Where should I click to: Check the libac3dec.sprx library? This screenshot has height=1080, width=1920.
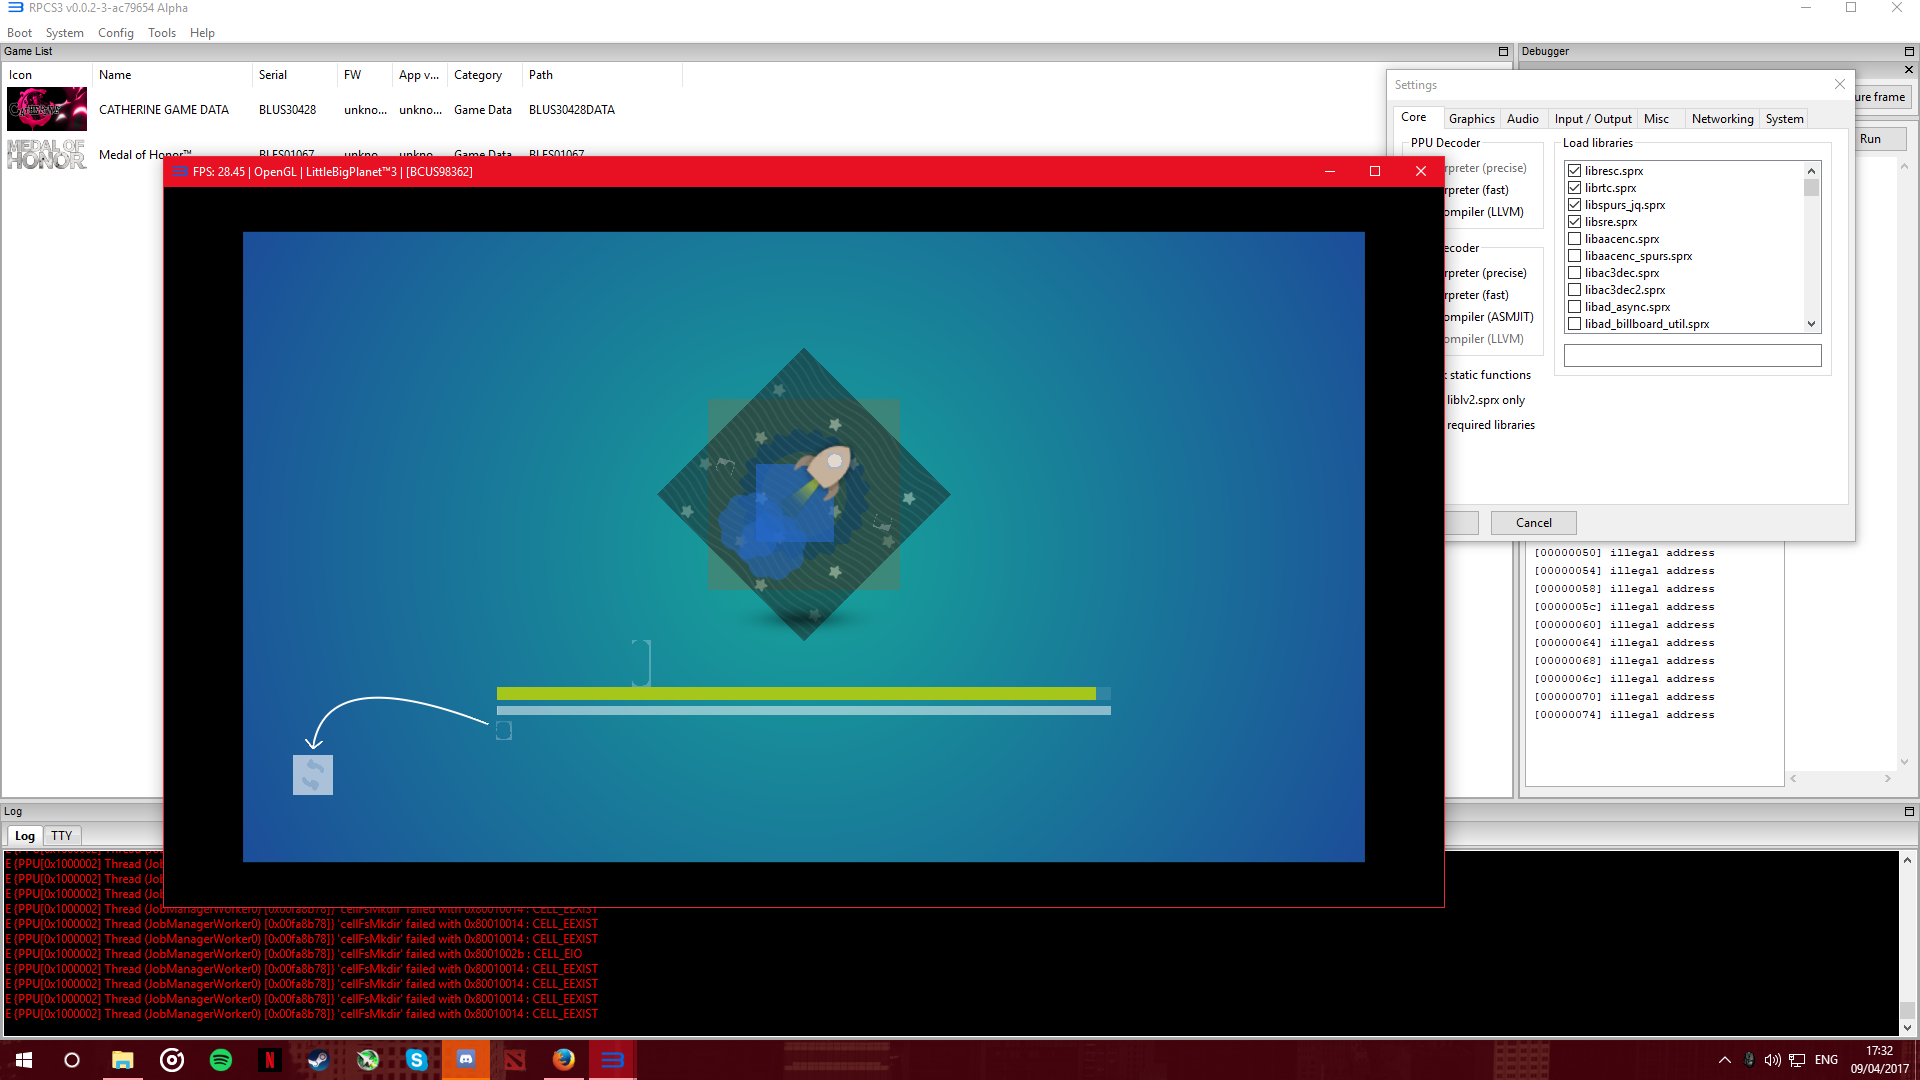pyautogui.click(x=1575, y=273)
